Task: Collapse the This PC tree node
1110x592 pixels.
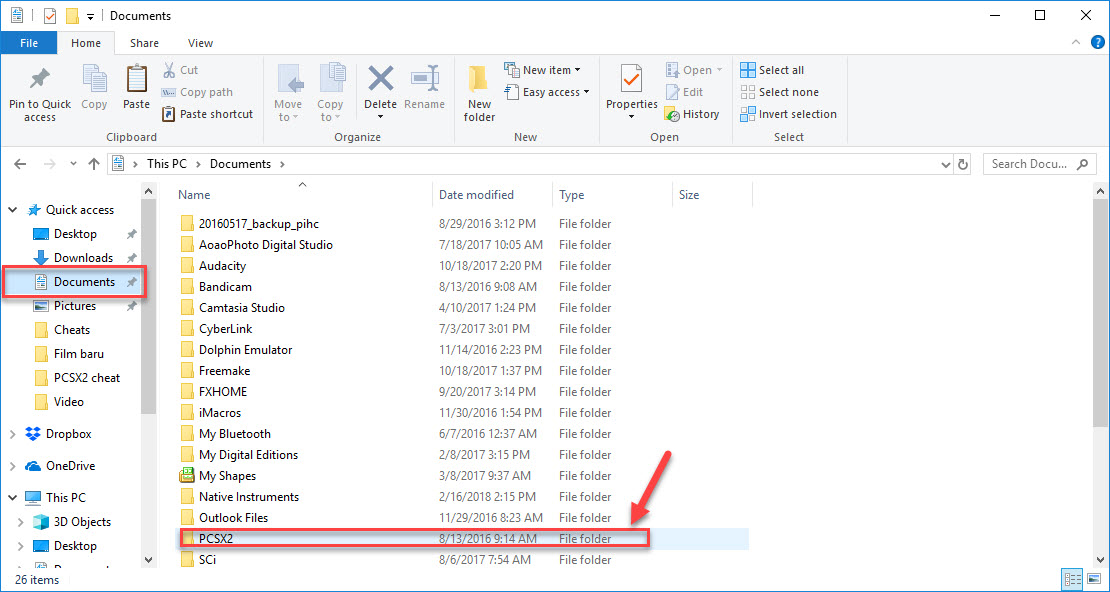Action: [x=13, y=498]
